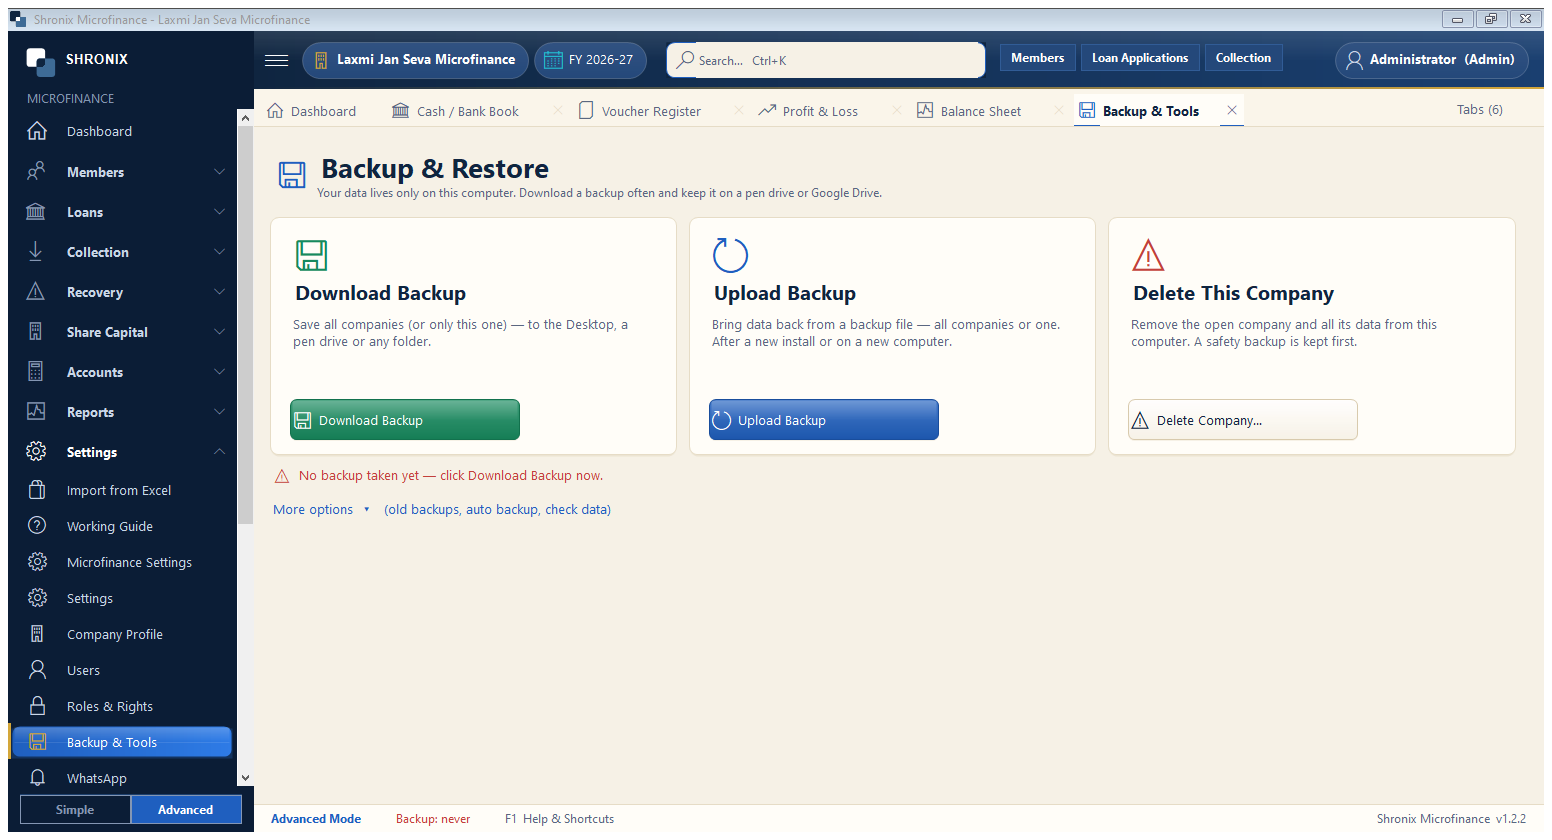Image resolution: width=1552 pixels, height=840 pixels.
Task: Click the Microfinance Settings gear icon
Action: (37, 562)
